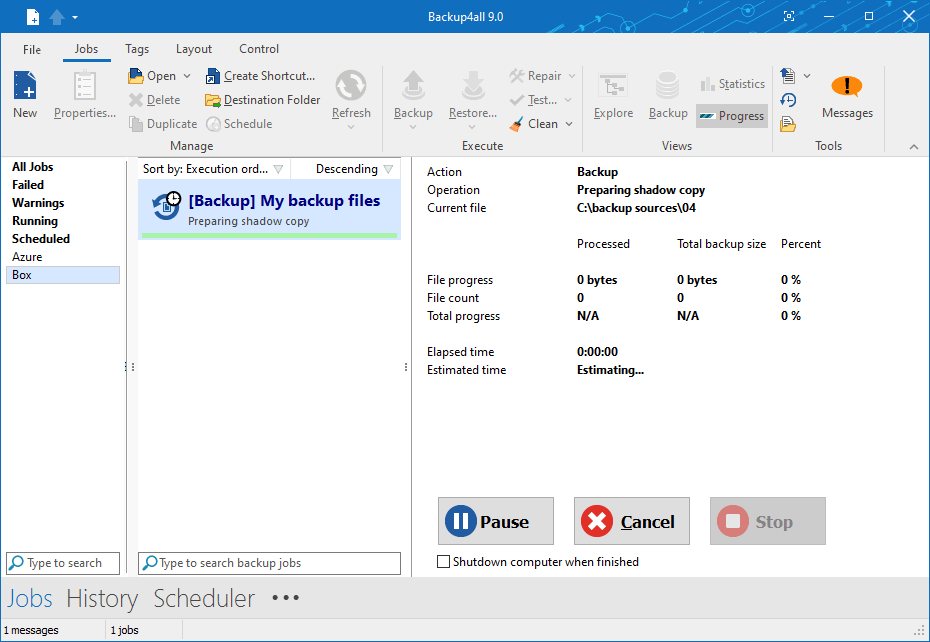This screenshot has height=642, width=930.
Task: Choose the Repair tool
Action: click(536, 76)
